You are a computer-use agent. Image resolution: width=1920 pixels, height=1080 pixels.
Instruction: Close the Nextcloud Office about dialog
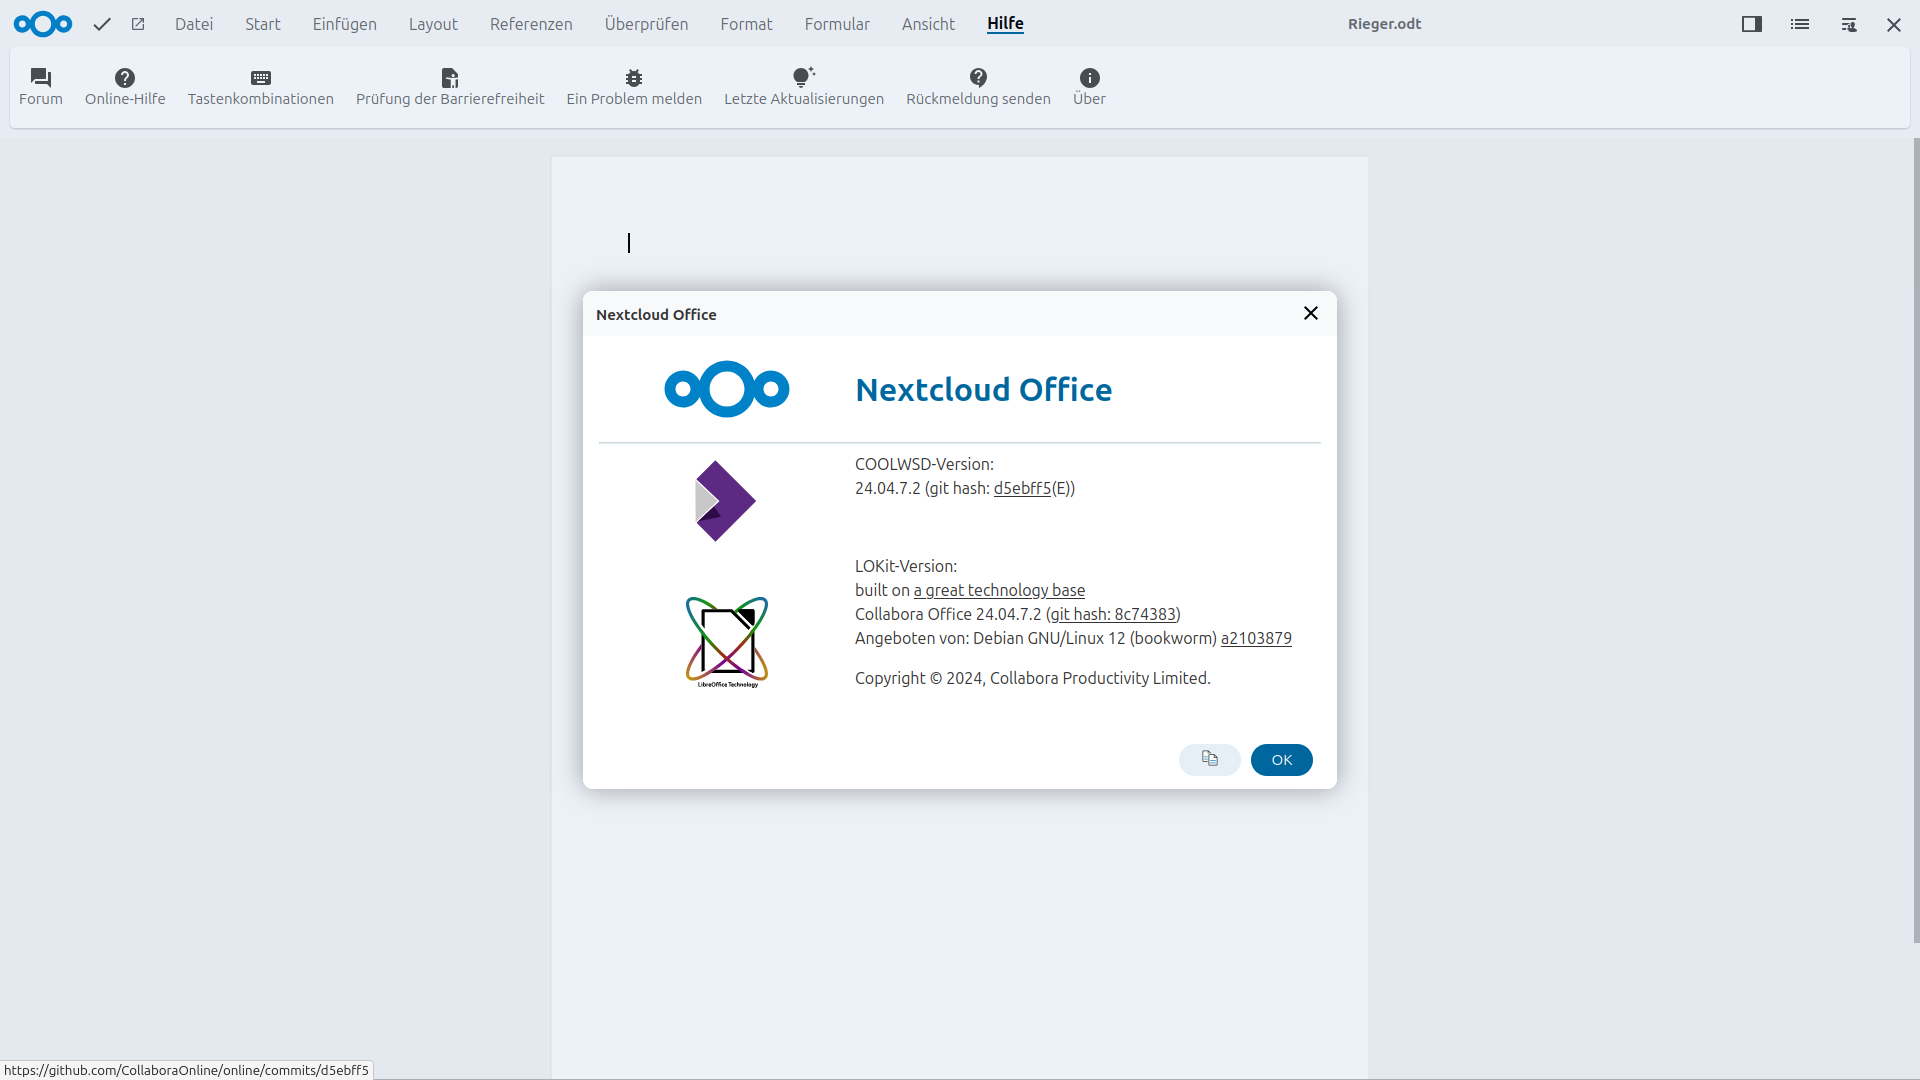coord(1311,314)
